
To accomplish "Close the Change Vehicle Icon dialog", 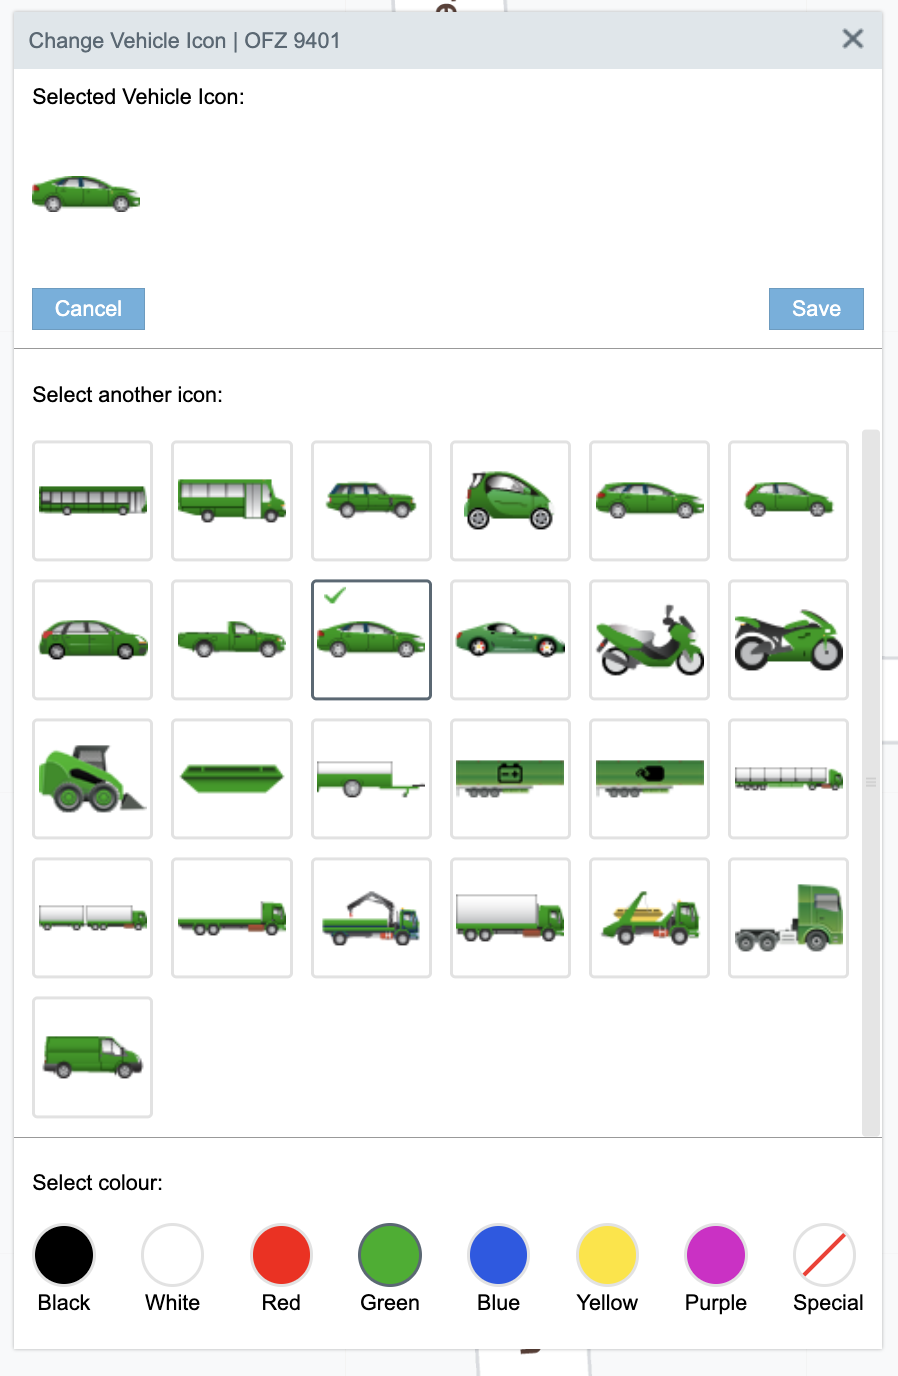I will pyautogui.click(x=853, y=39).
